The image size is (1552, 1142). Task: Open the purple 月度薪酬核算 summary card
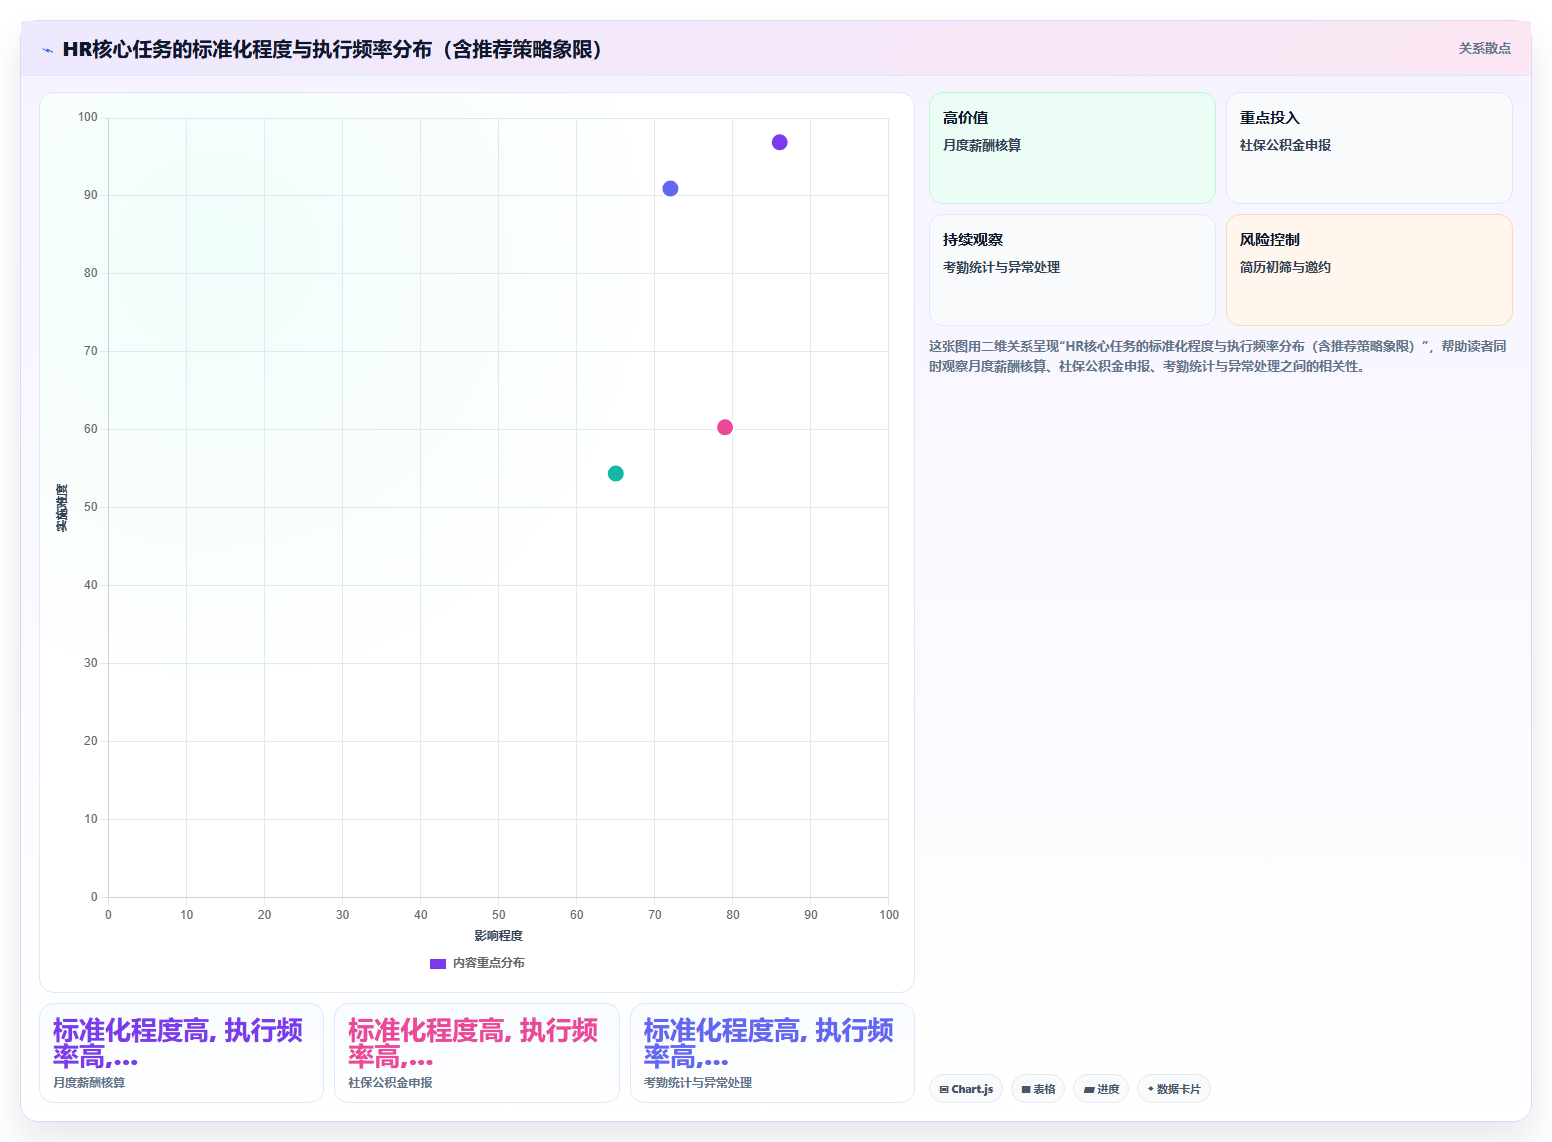tap(181, 1053)
